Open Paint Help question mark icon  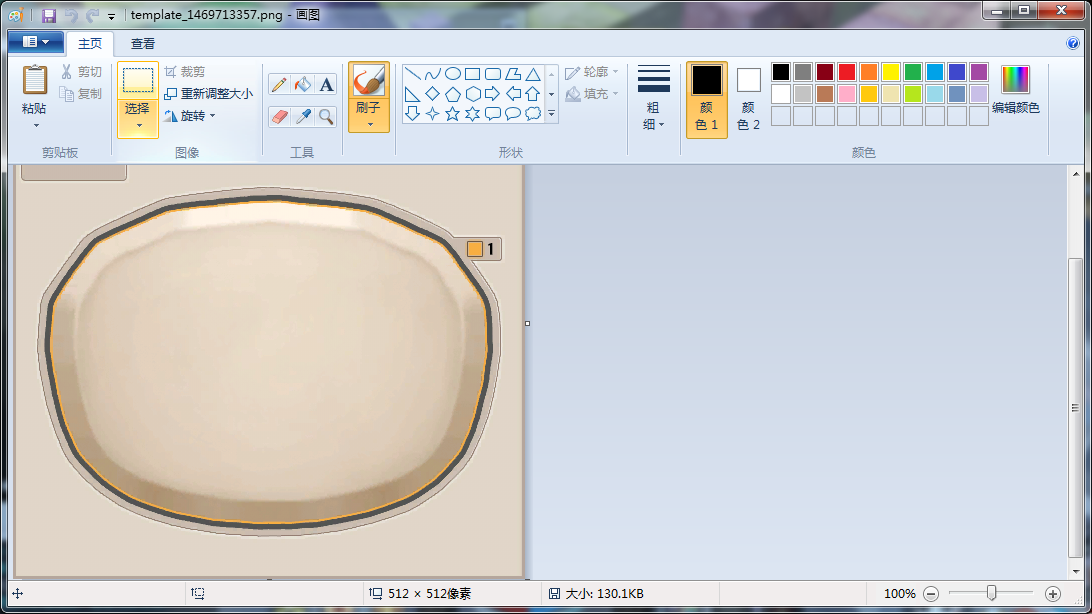[x=1072, y=43]
